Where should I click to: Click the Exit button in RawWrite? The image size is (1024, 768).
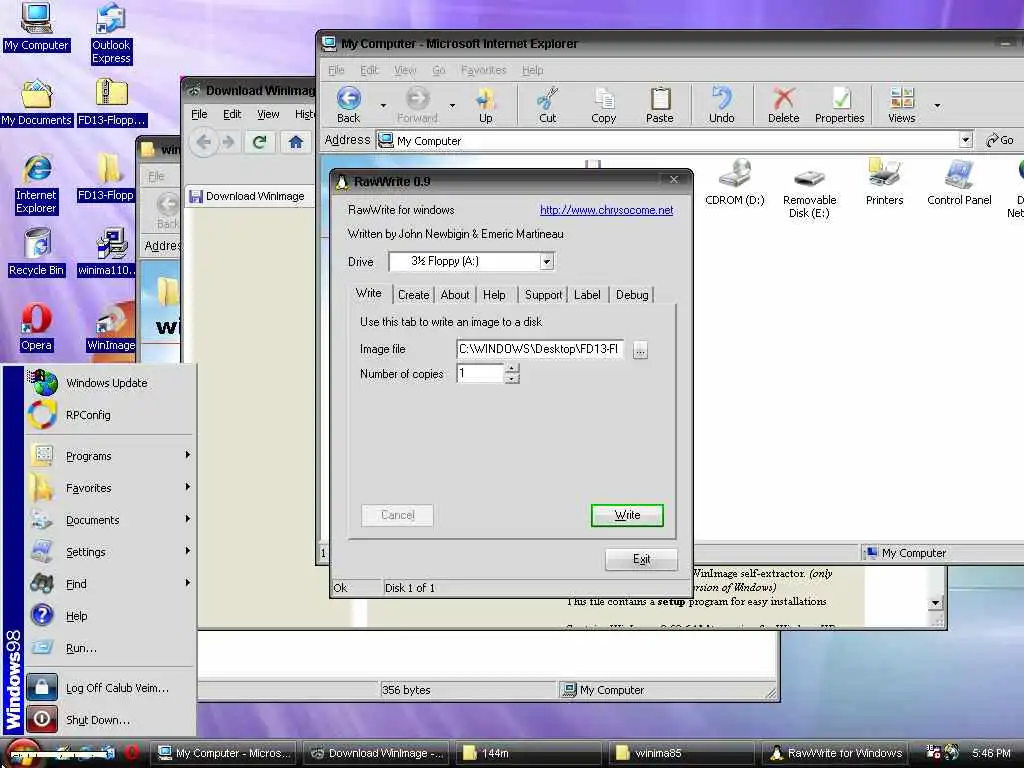coord(641,559)
